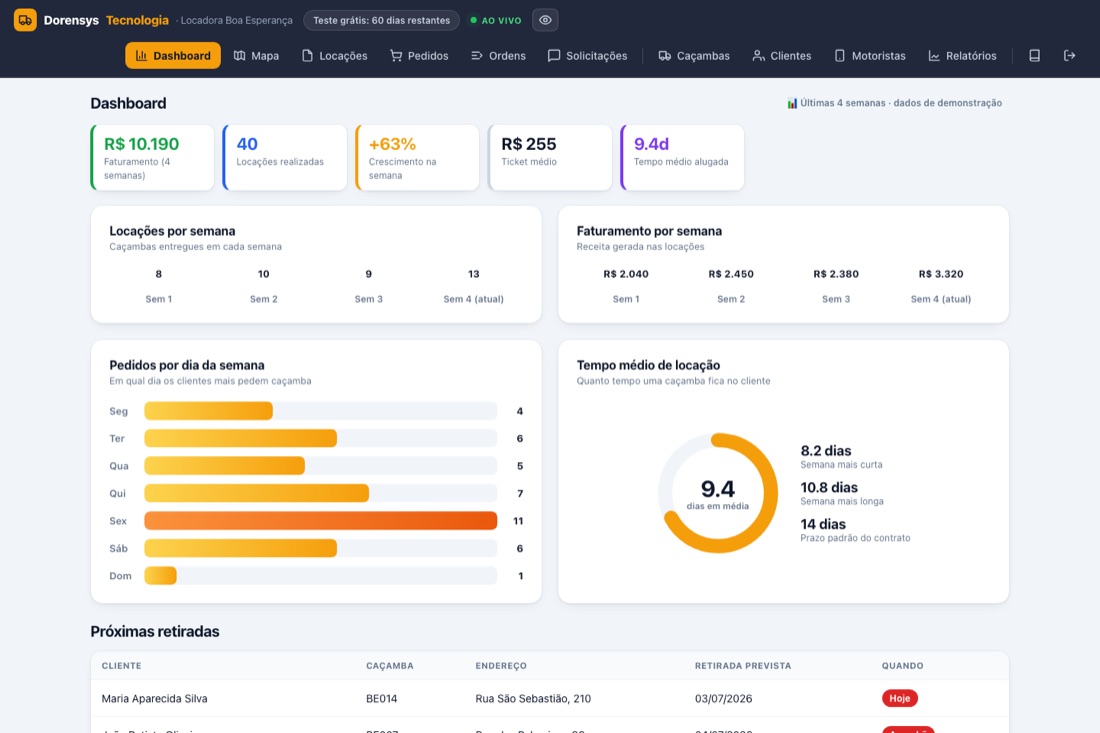Open the Dashboard tab

[x=173, y=55]
